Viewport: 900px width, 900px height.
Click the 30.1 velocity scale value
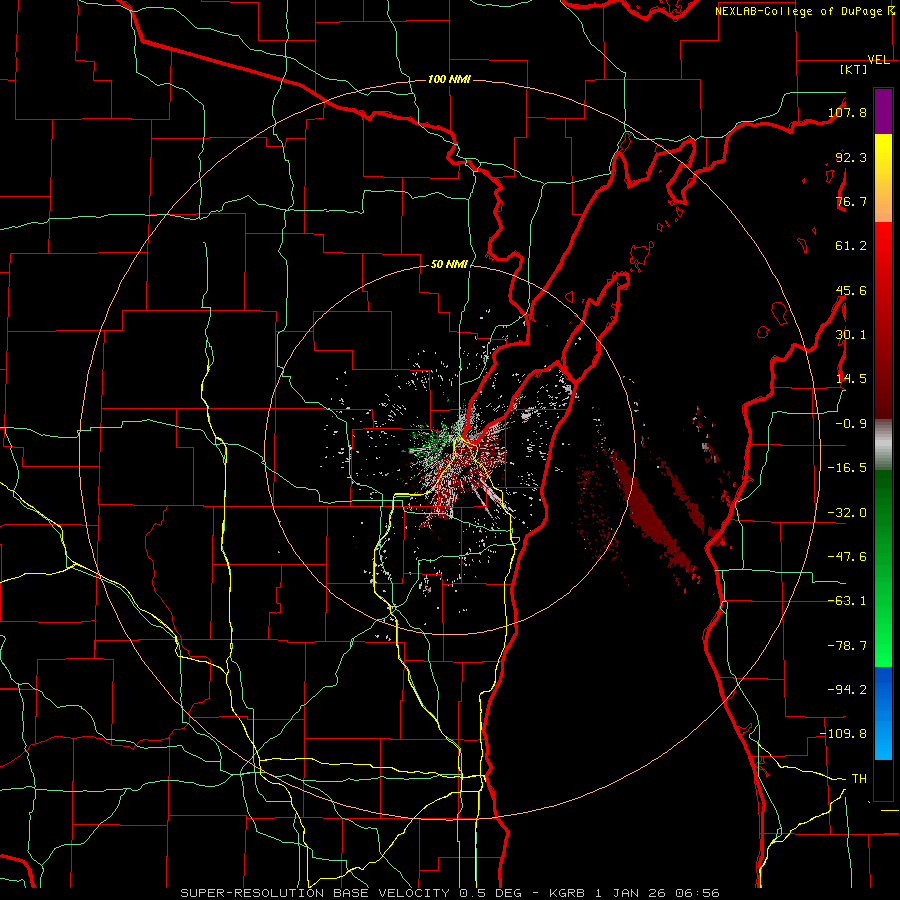[x=851, y=334]
